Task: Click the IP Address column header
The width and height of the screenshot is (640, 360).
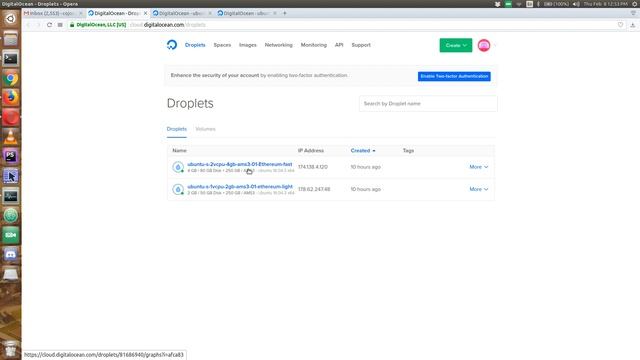Action: [x=311, y=151]
